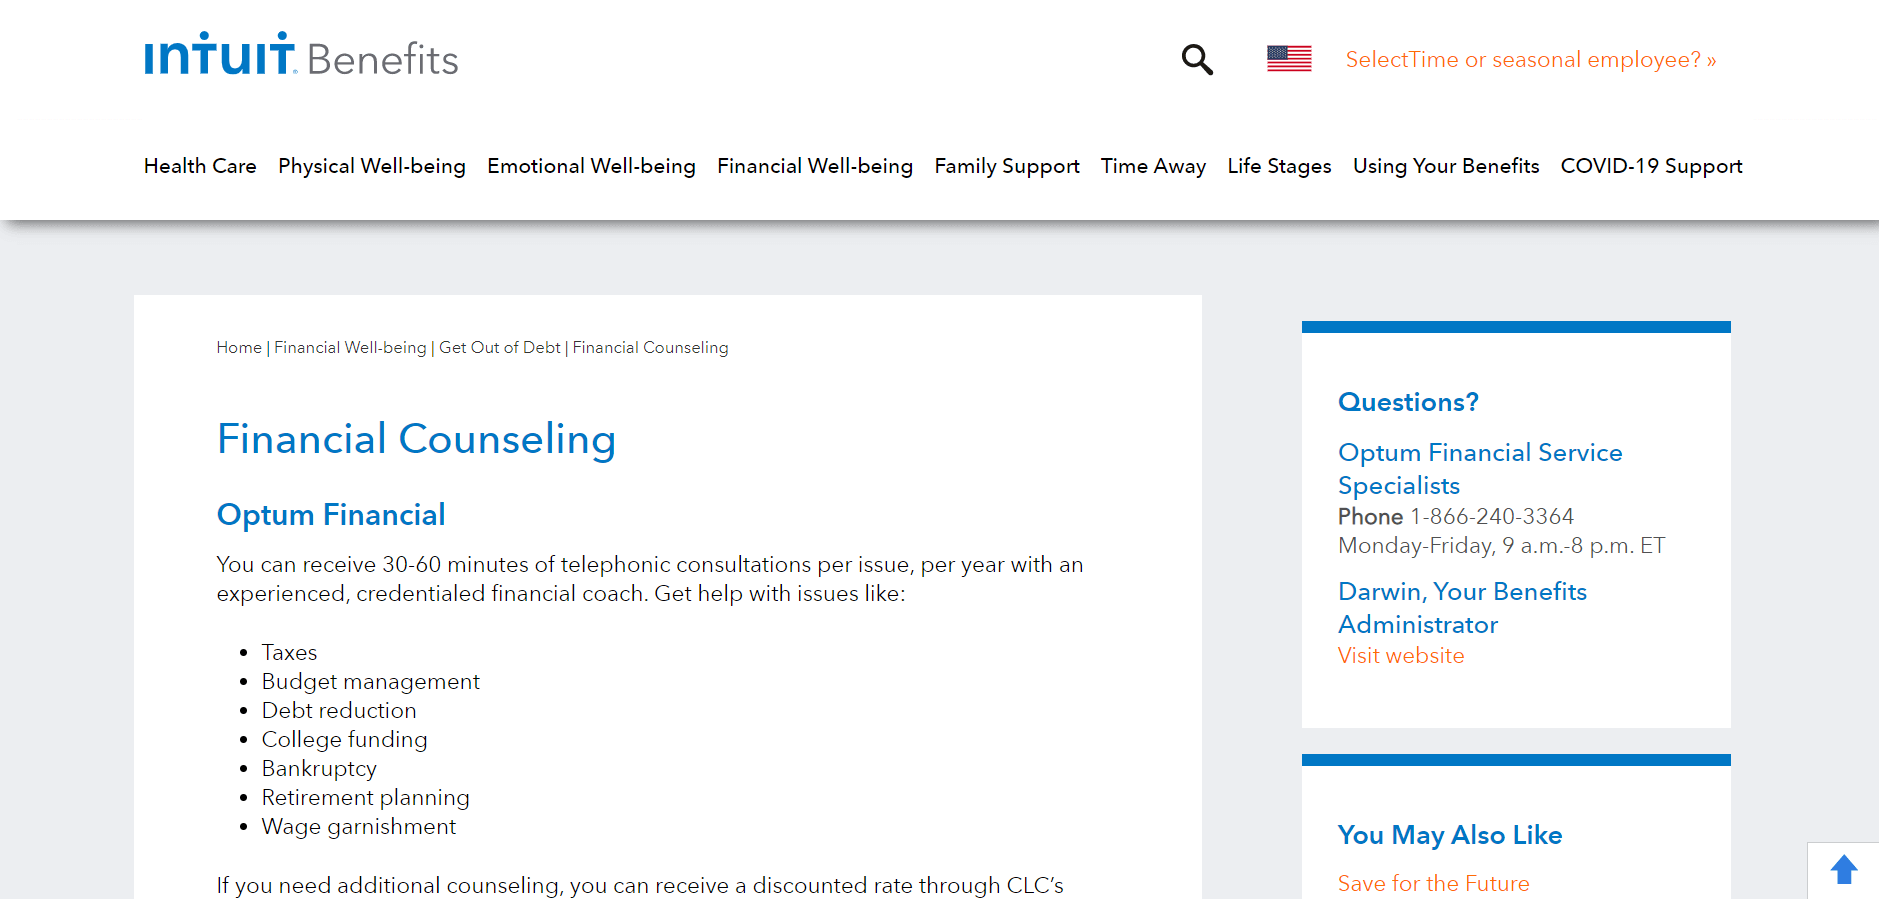Screen dimensions: 1879x899
Task: Open the Using Your Benefits menu
Action: (x=1446, y=166)
